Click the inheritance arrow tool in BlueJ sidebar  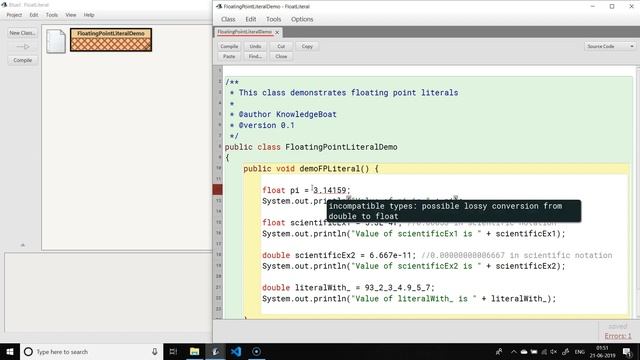[x=22, y=47]
